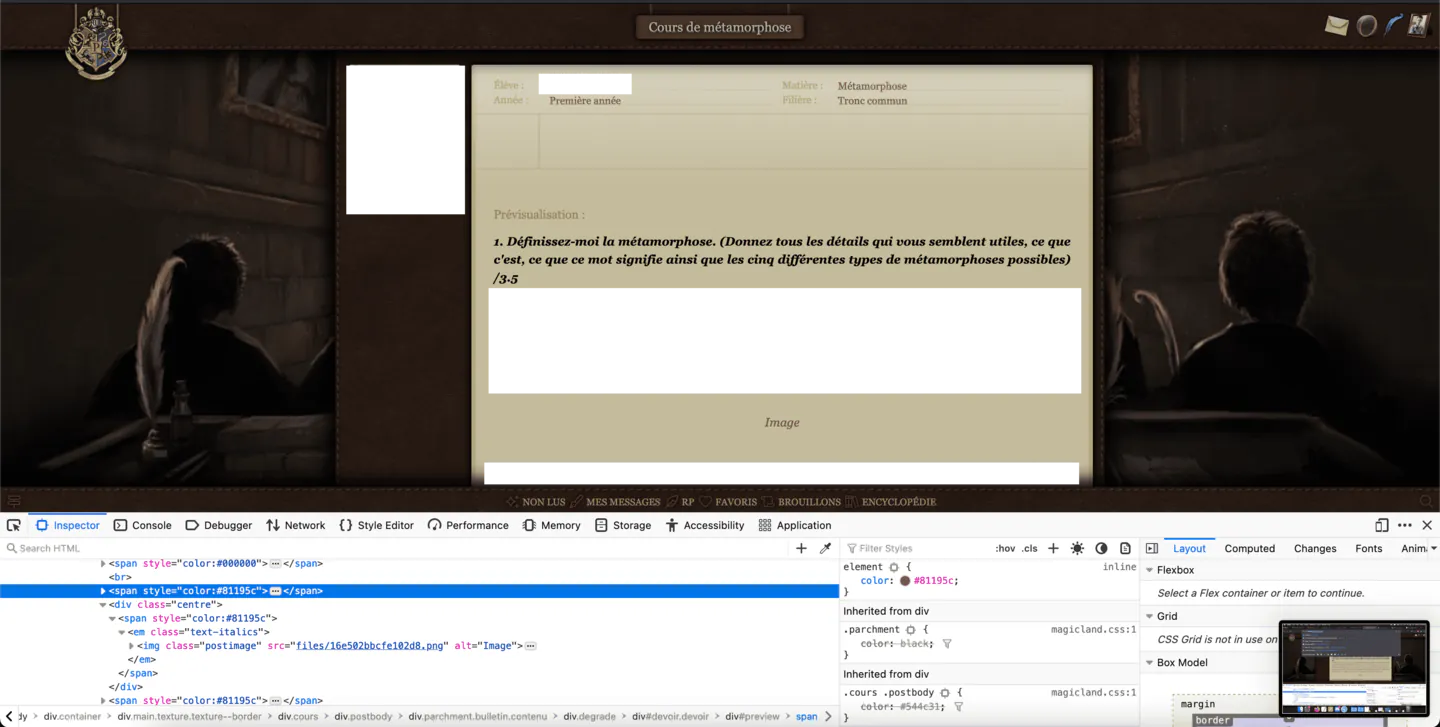Open the Performance tab
The image size is (1440, 727).
coord(468,525)
